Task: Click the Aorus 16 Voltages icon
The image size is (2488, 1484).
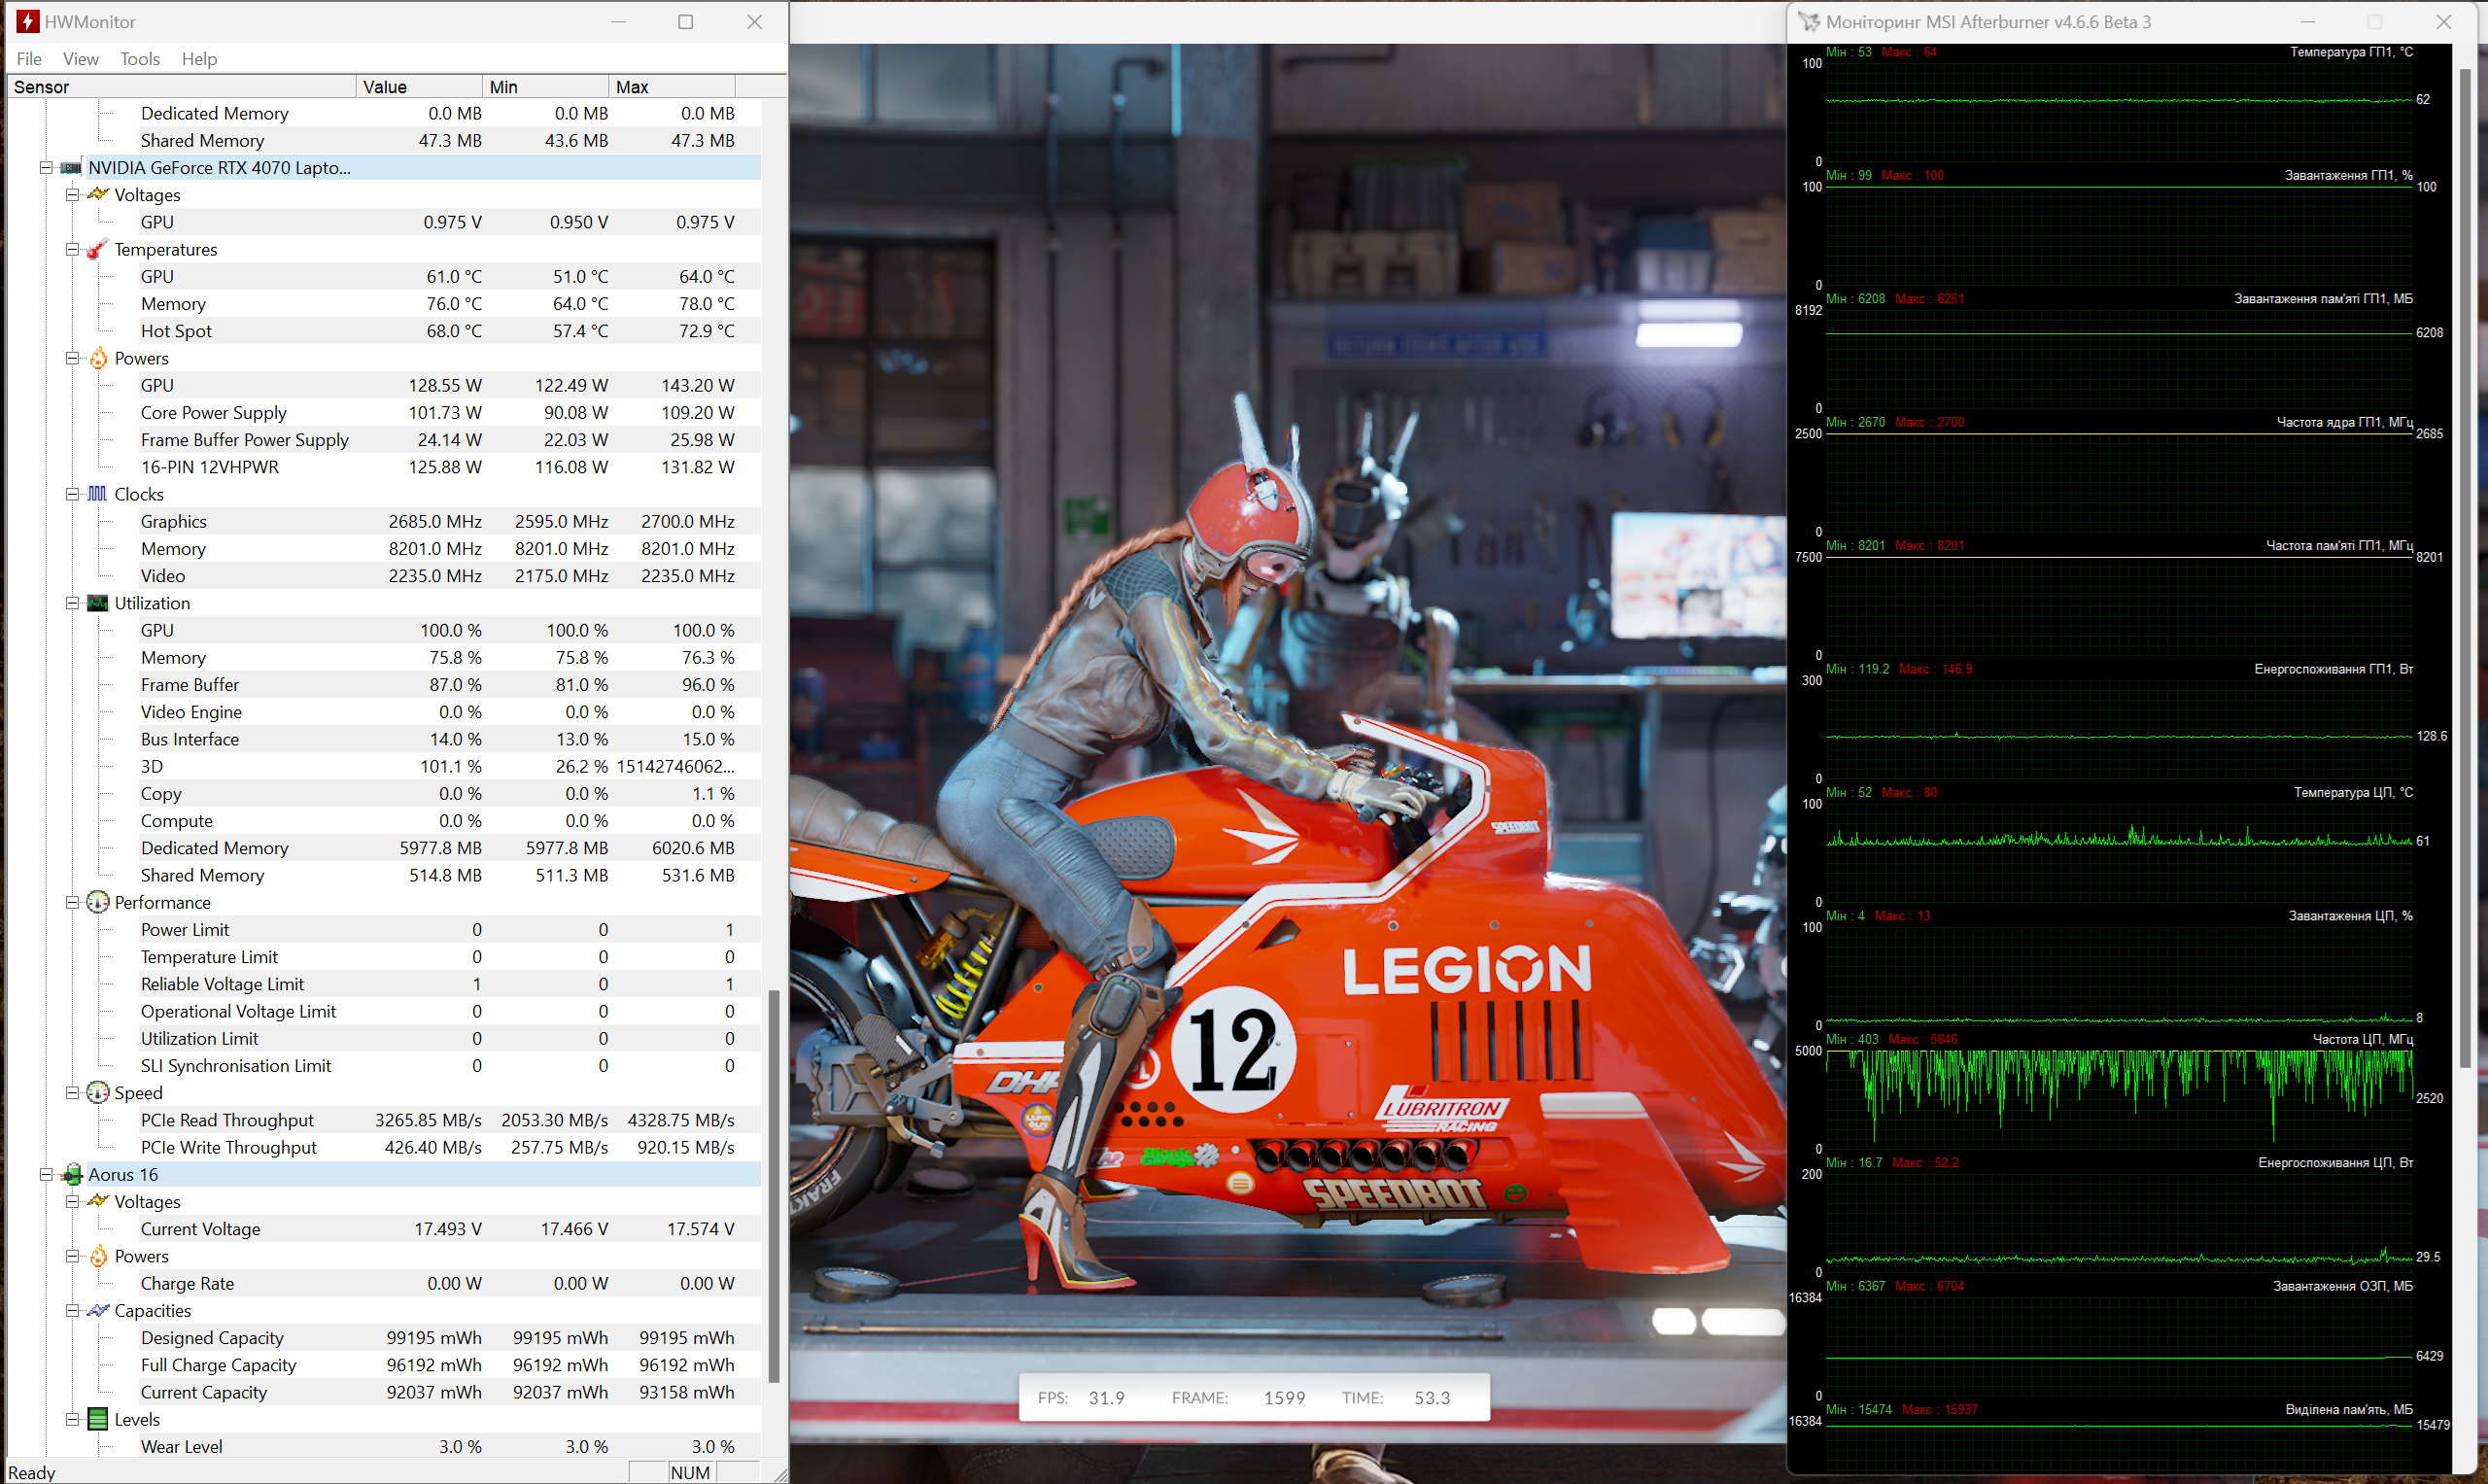Action: click(x=98, y=1202)
